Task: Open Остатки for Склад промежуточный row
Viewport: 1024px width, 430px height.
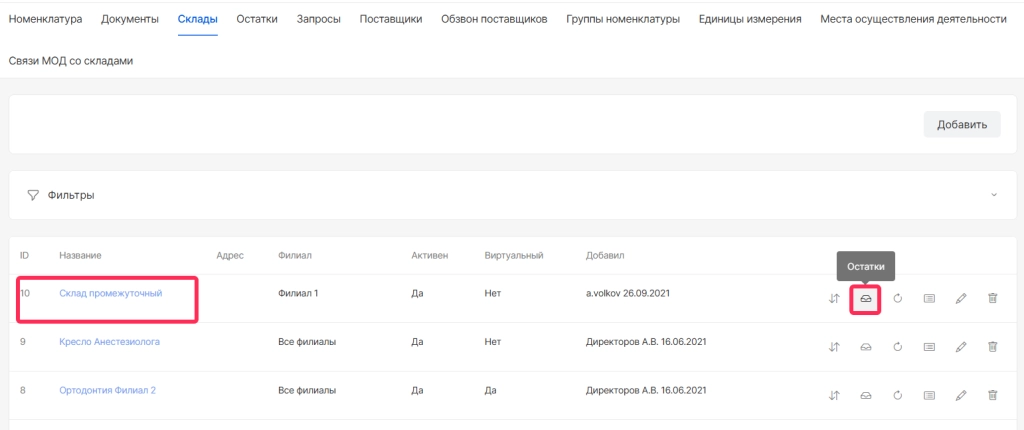Action: point(865,299)
